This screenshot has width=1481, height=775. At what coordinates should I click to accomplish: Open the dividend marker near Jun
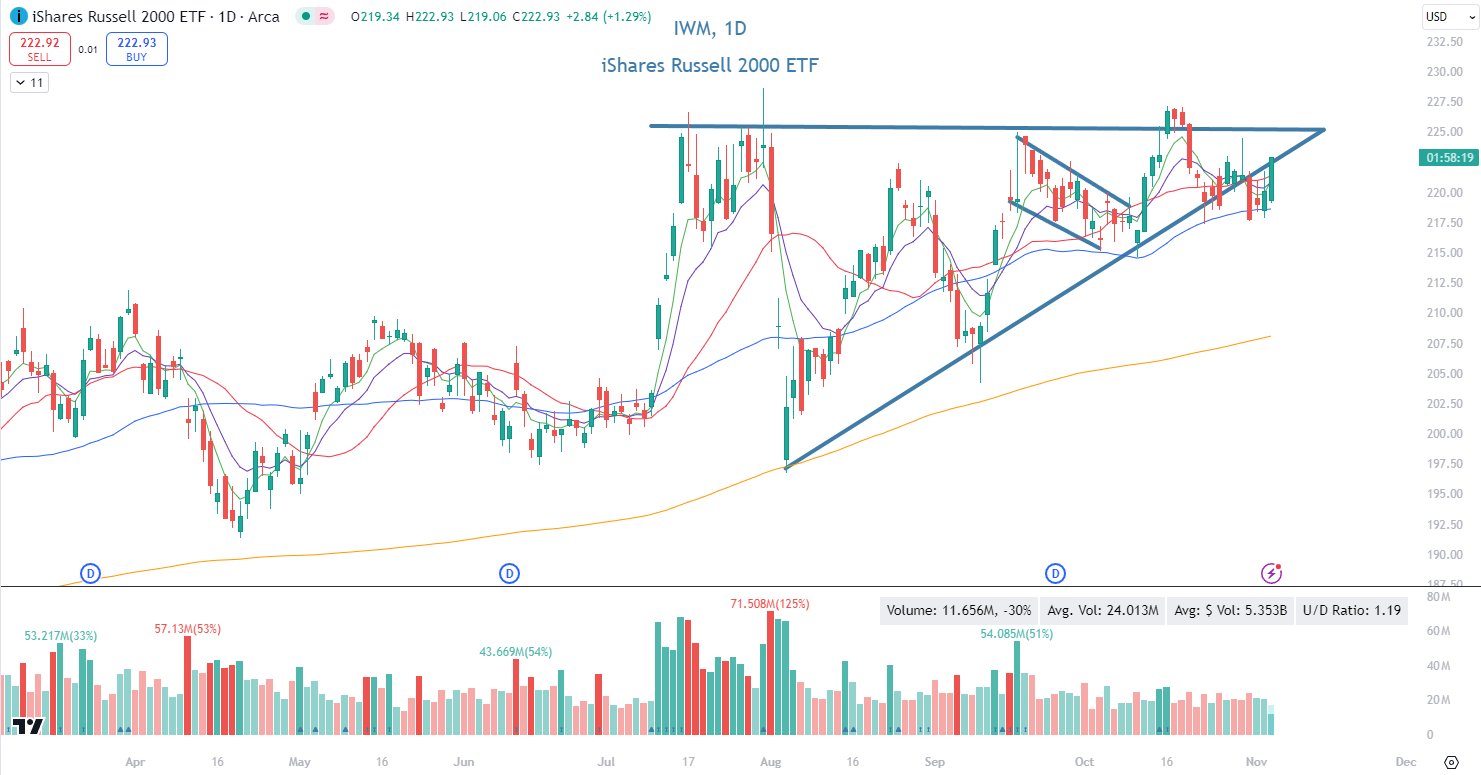(509, 573)
